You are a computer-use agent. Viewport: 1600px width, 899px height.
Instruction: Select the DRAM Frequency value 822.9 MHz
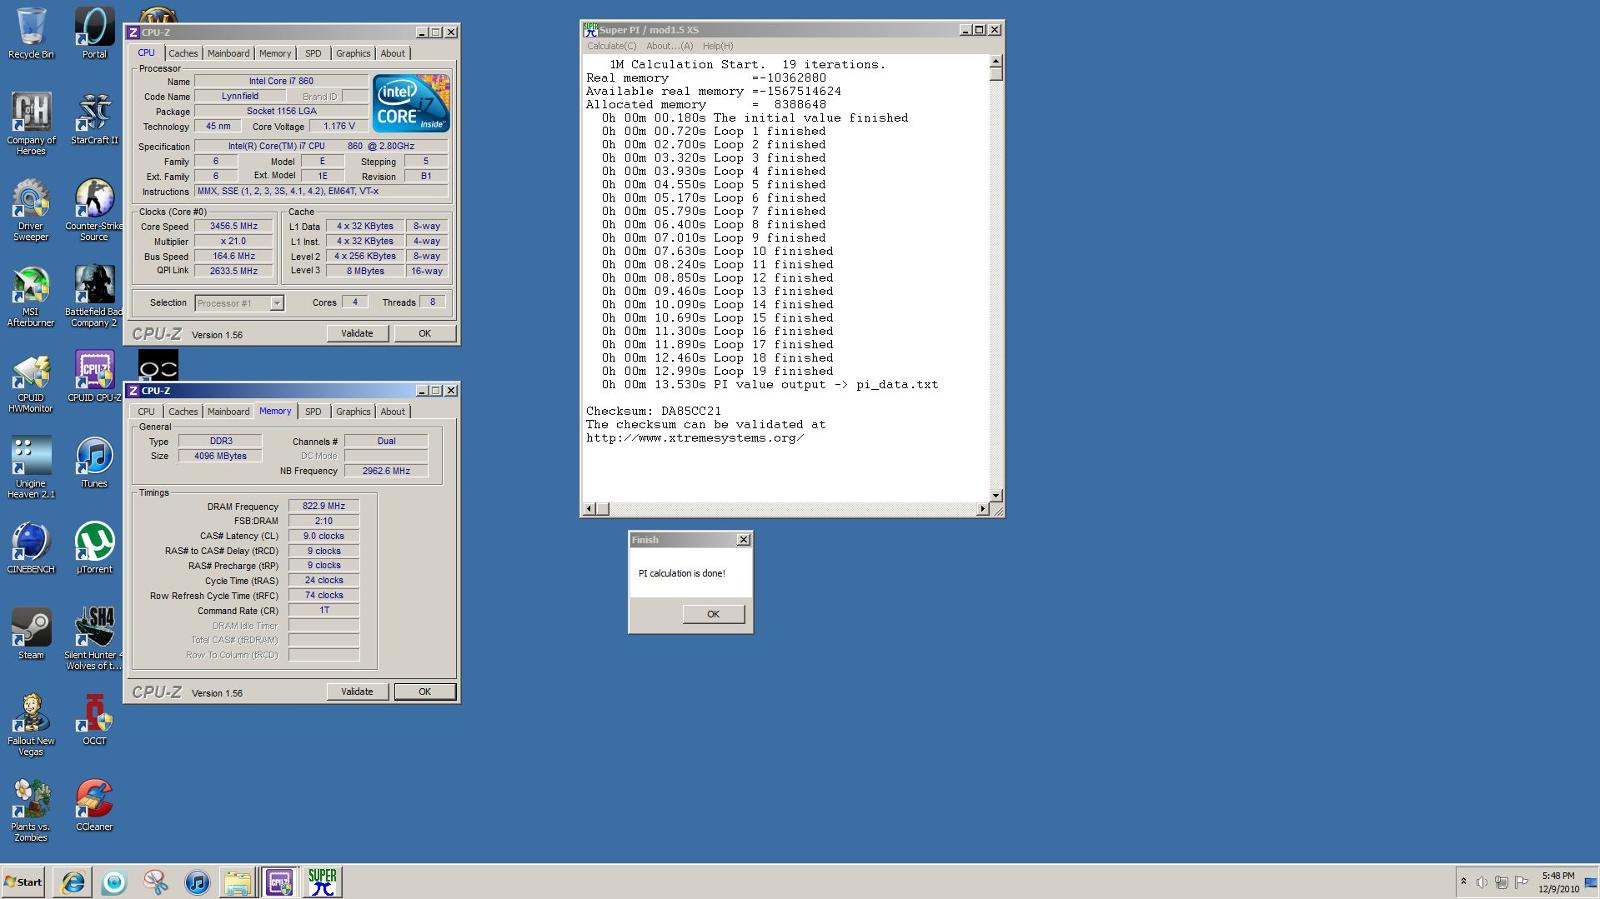point(324,506)
